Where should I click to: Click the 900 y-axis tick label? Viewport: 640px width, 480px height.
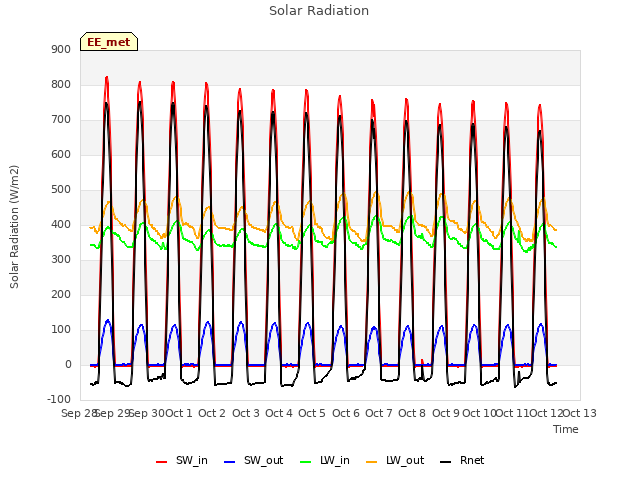61,49
